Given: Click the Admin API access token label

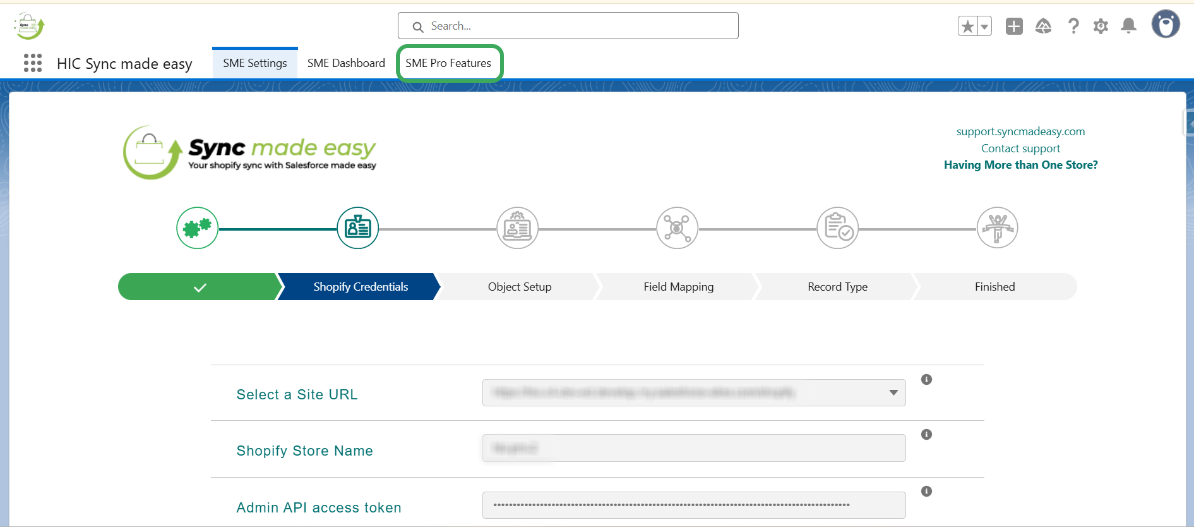Looking at the screenshot, I should point(318,507).
